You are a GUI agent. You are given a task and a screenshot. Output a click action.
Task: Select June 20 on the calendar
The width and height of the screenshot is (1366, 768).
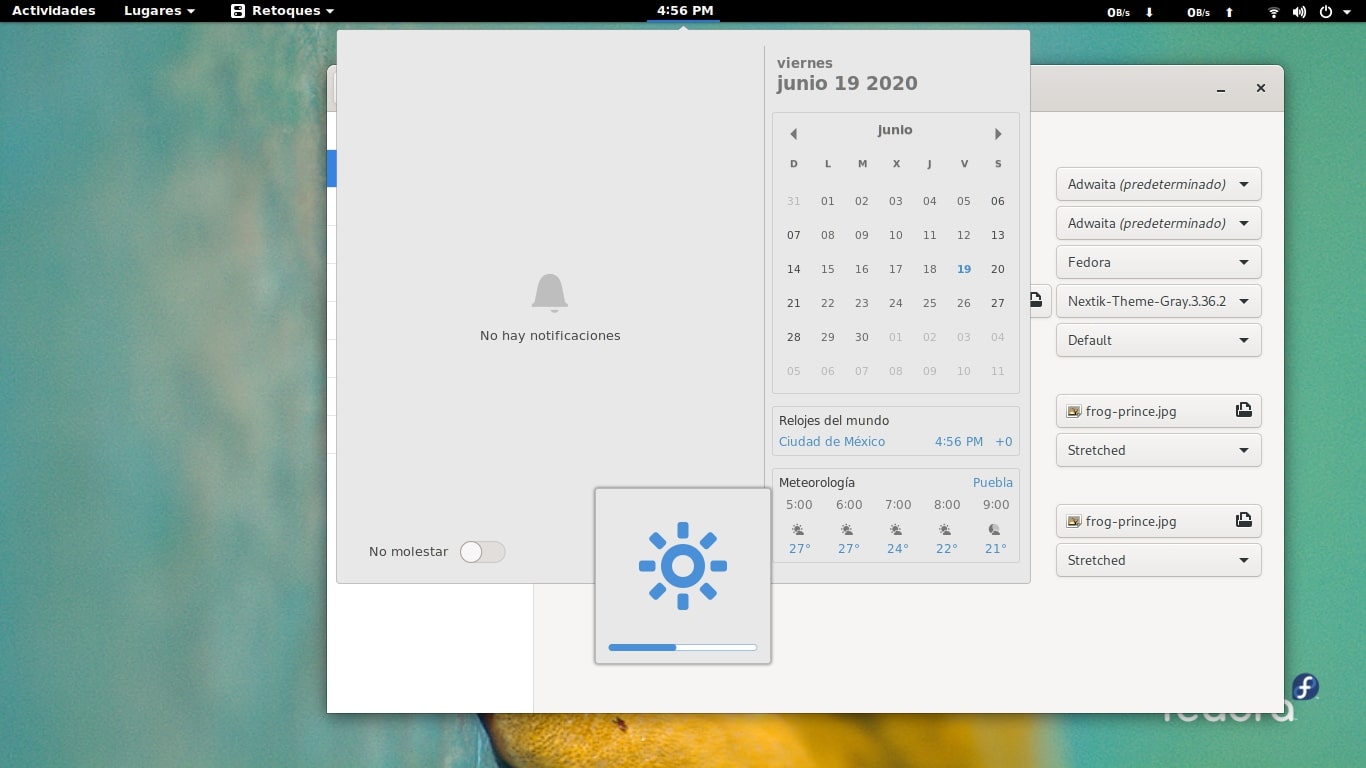997,269
